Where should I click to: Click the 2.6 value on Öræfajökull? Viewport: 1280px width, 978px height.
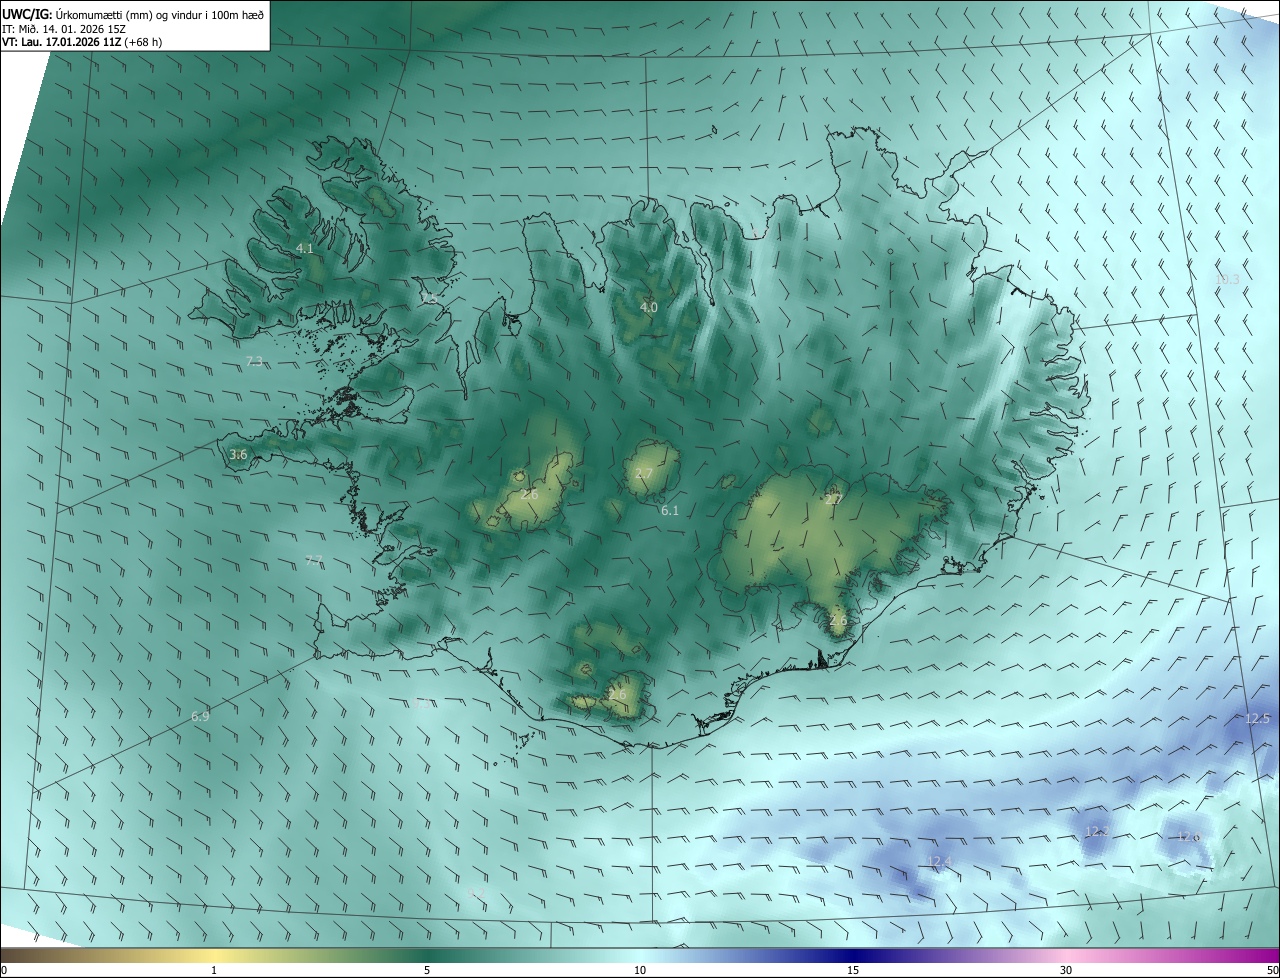[838, 620]
